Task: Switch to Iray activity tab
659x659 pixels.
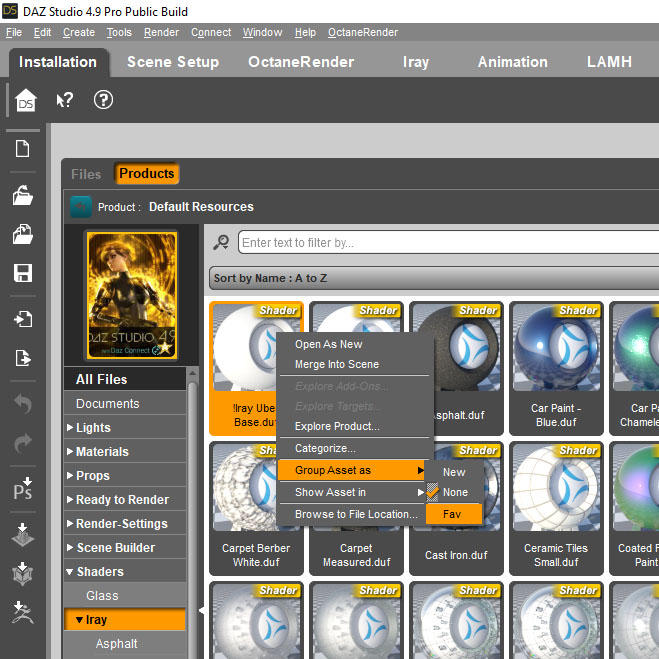Action: [416, 62]
